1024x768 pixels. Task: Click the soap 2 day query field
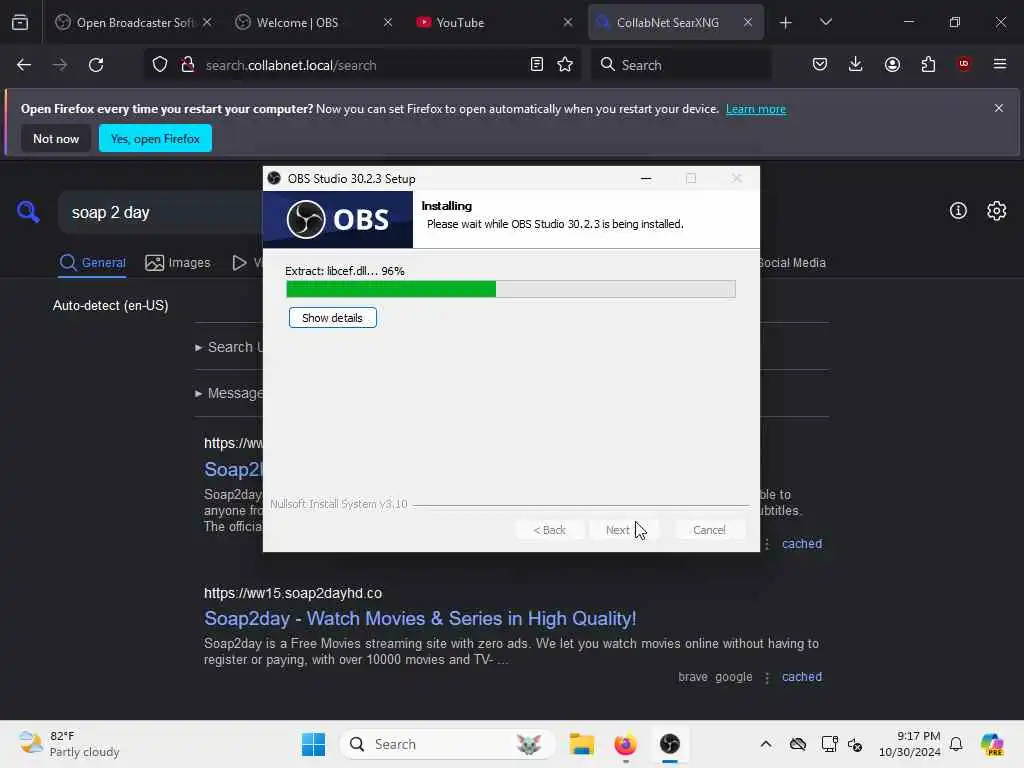coord(163,212)
